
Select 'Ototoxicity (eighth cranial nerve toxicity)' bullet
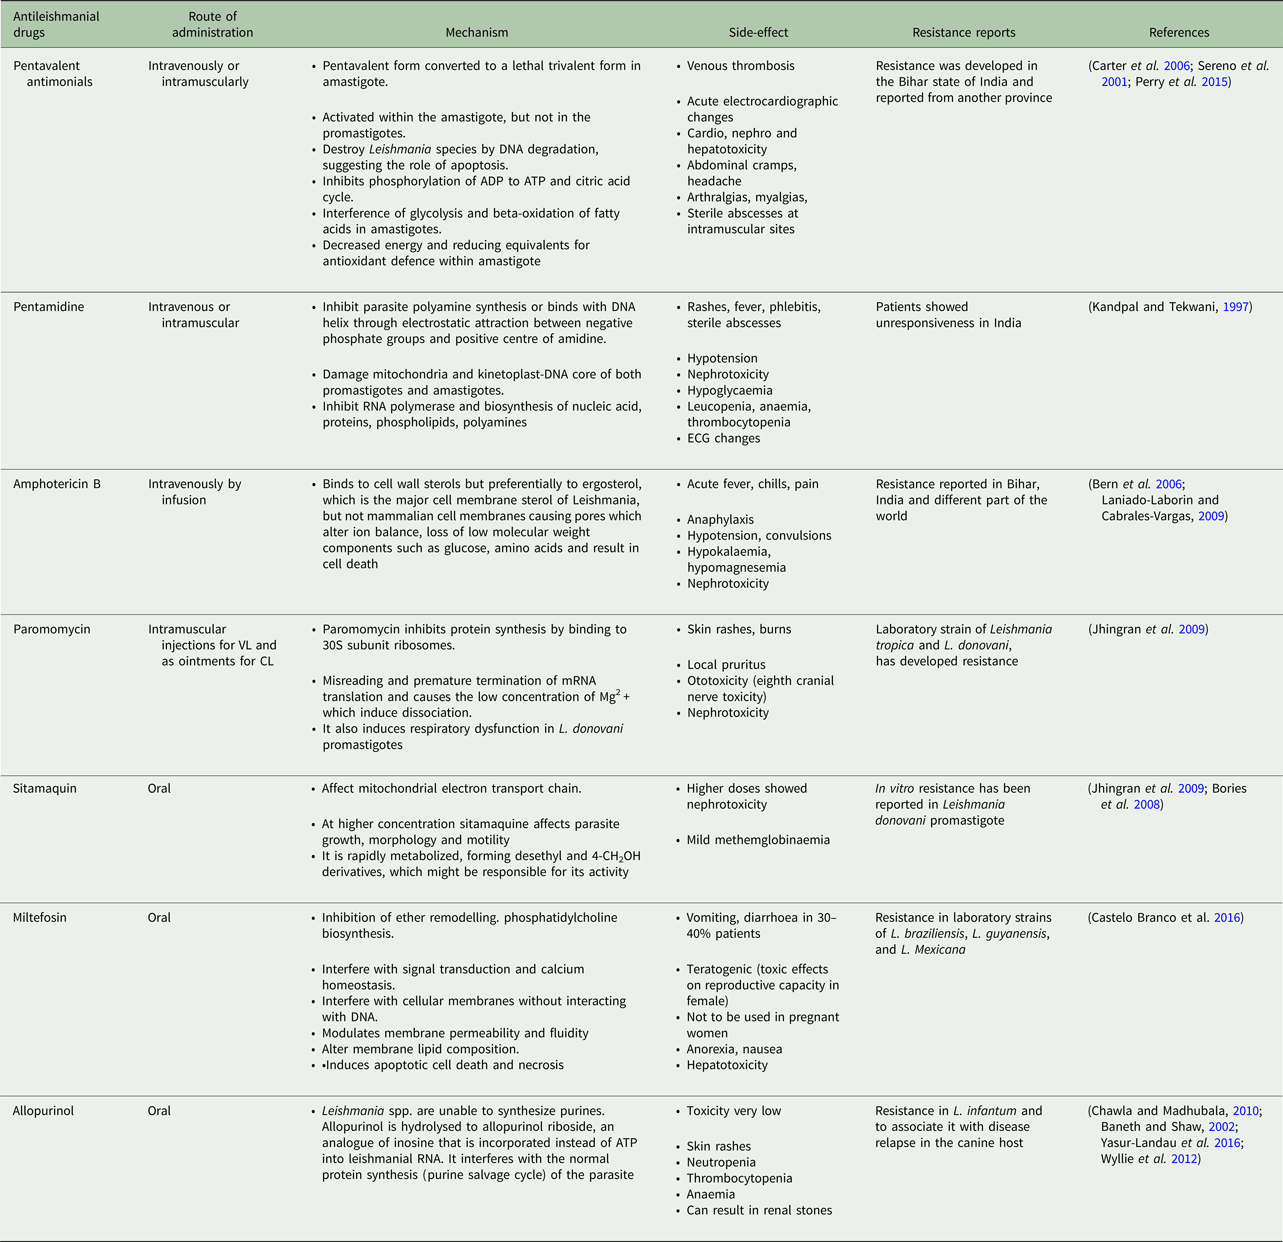tap(761, 689)
